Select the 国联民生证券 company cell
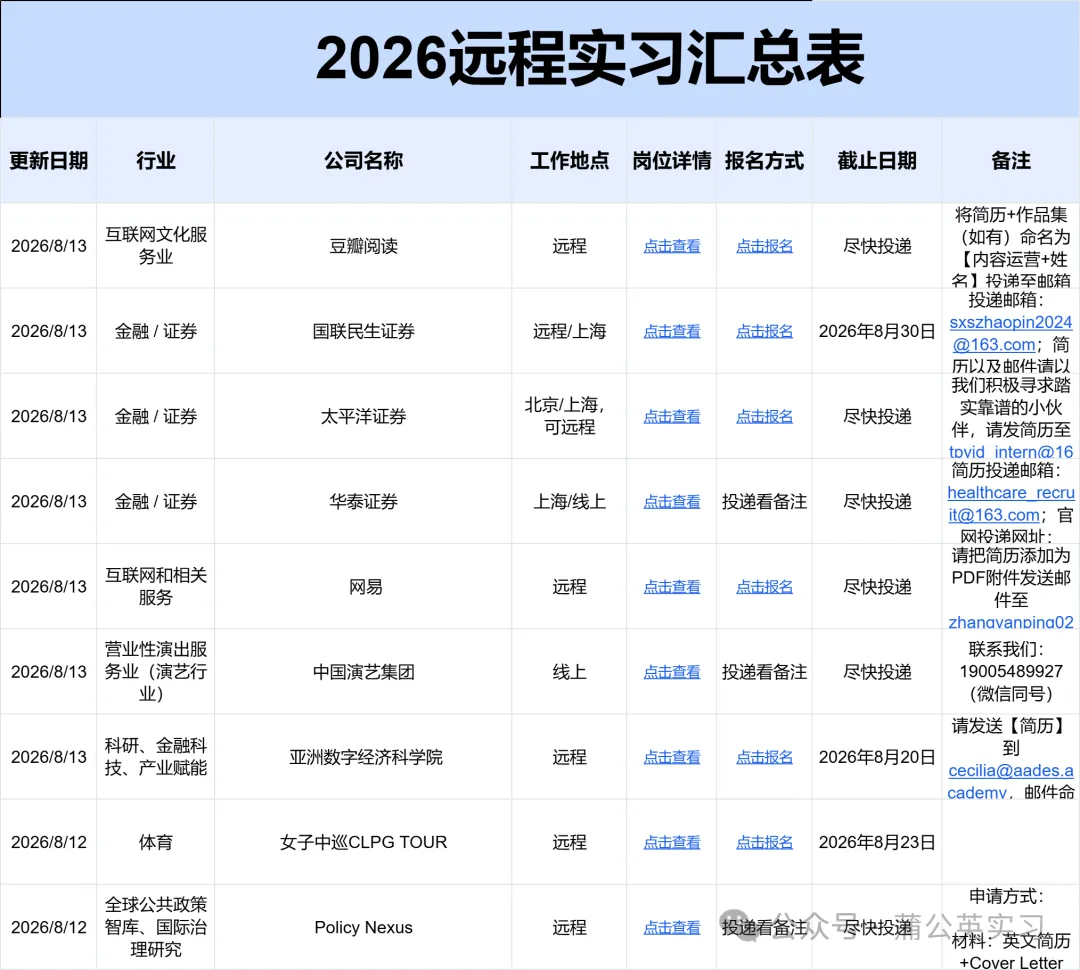This screenshot has width=1080, height=970. tap(363, 331)
